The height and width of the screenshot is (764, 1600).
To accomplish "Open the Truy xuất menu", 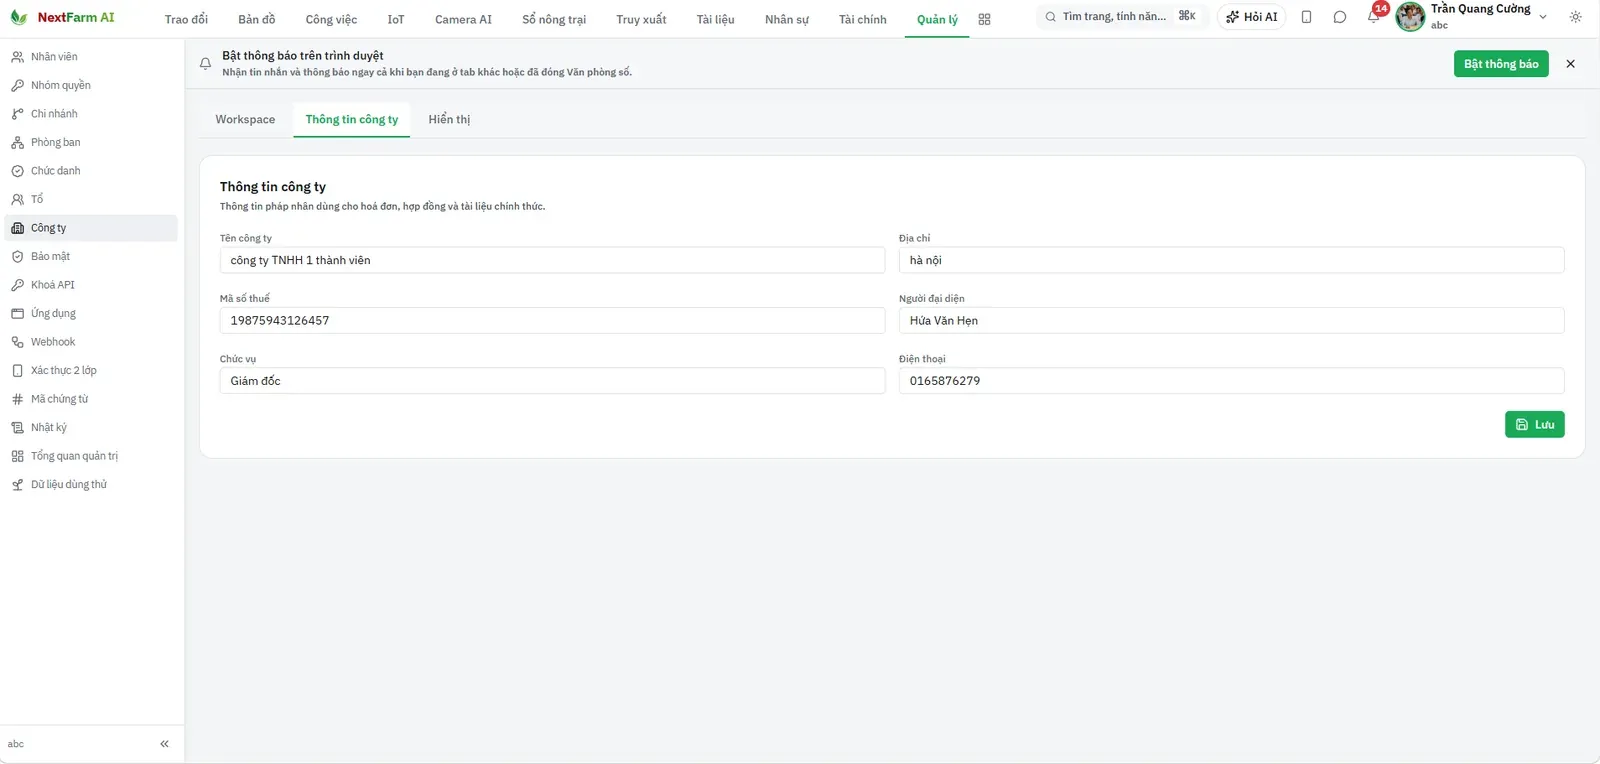I will click(x=641, y=19).
